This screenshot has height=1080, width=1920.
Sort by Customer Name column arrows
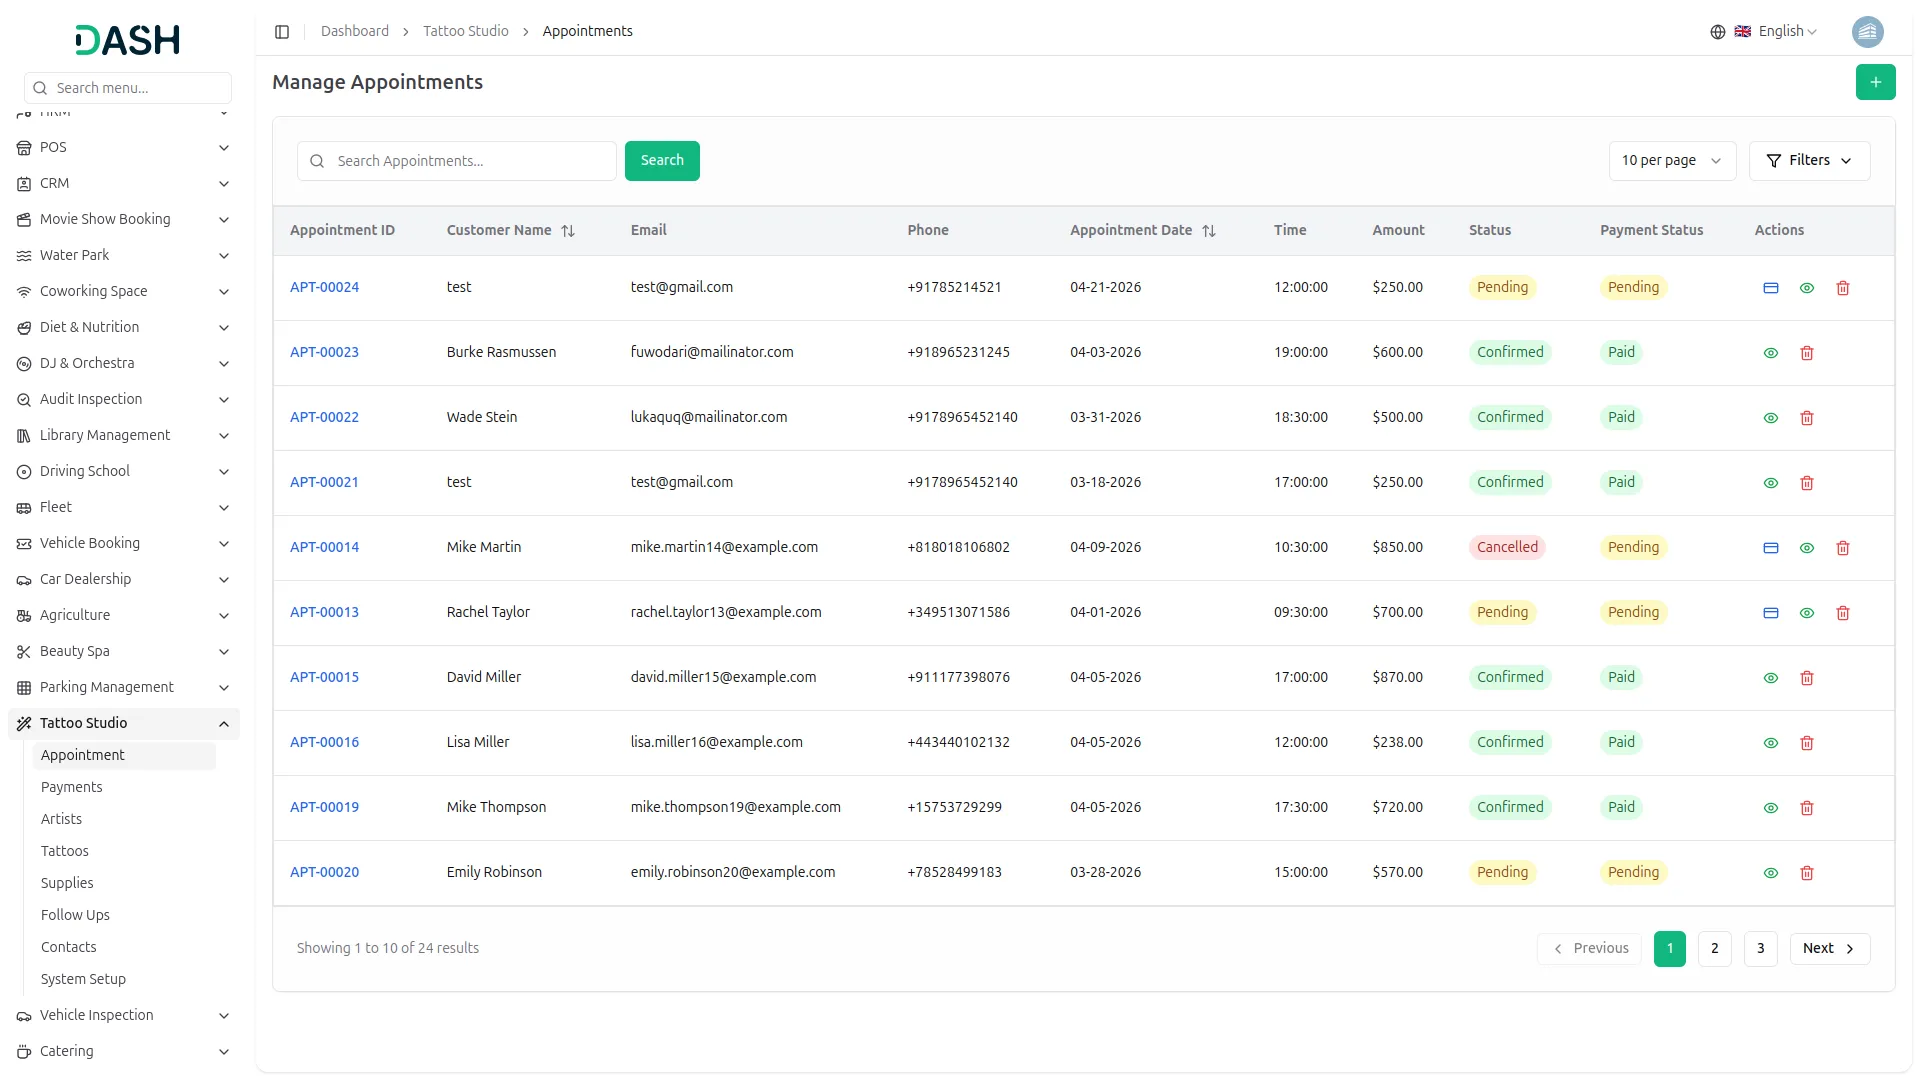(568, 231)
